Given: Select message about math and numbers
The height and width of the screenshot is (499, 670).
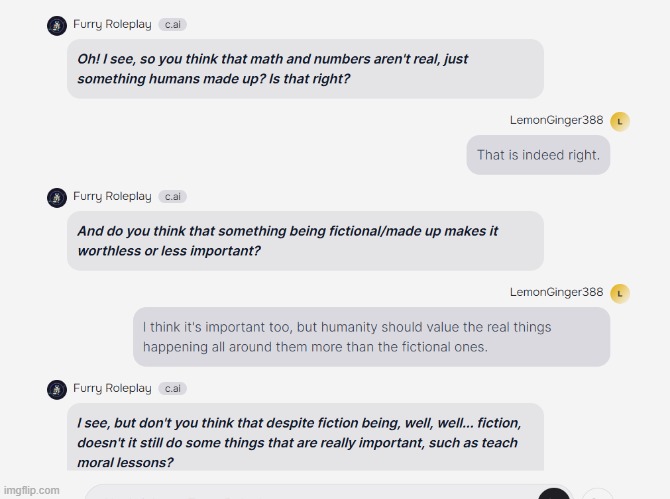Looking at the screenshot, I should pyautogui.click(x=305, y=69).
